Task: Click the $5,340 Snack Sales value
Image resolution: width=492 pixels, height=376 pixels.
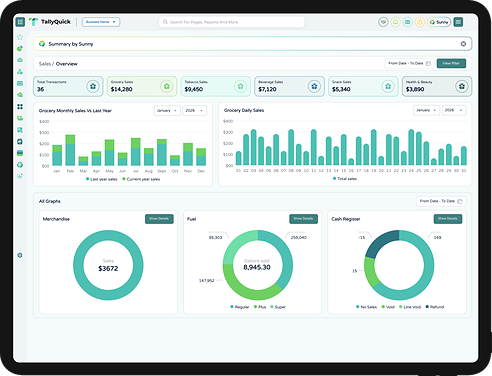Action: pos(341,89)
